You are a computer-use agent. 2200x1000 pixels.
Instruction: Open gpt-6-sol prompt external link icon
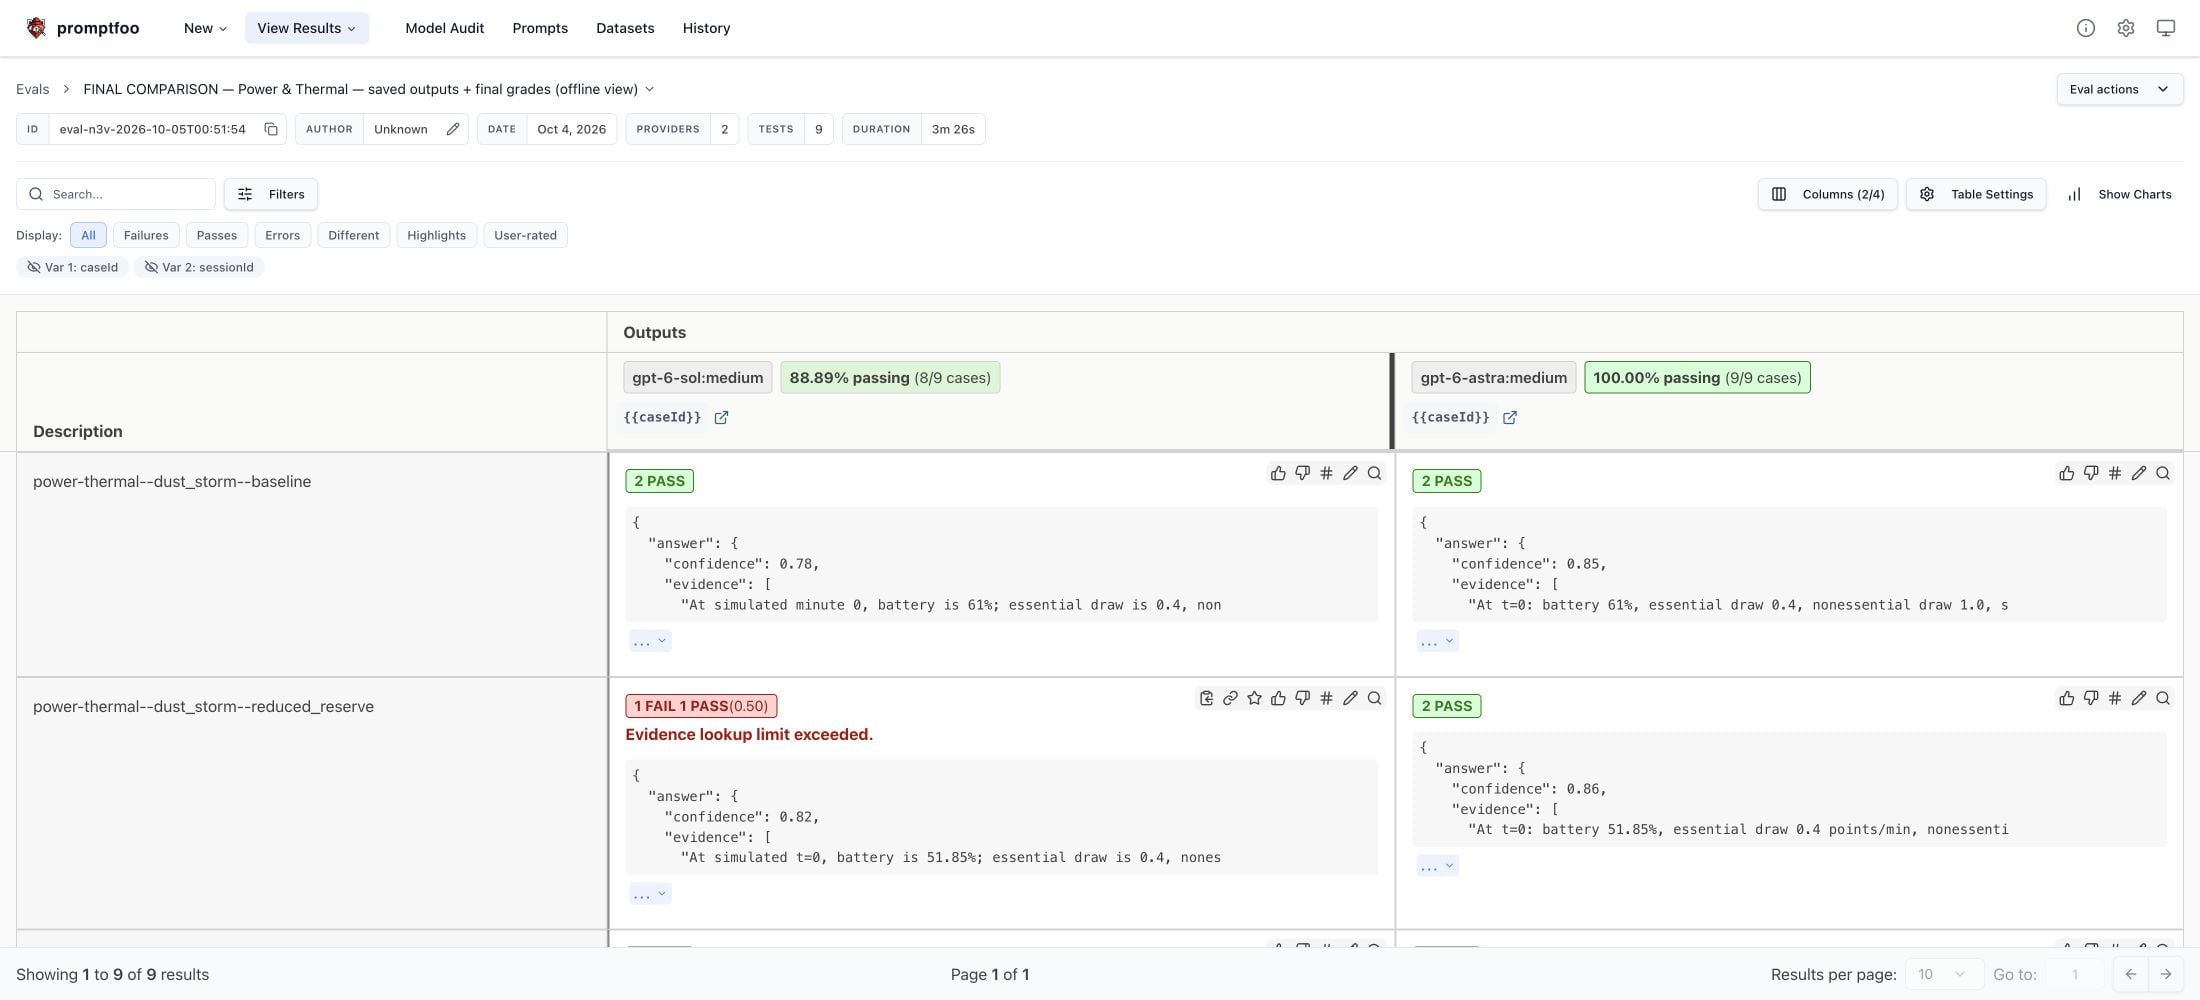(721, 417)
